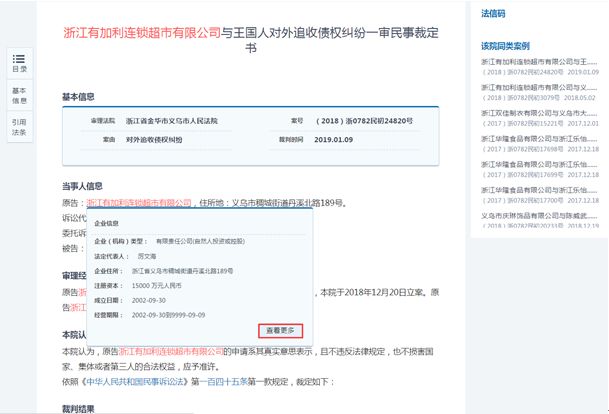609x414 pixels.
Task: Click the case cause 对外追收债权纠纷 value
Action: coord(154,139)
